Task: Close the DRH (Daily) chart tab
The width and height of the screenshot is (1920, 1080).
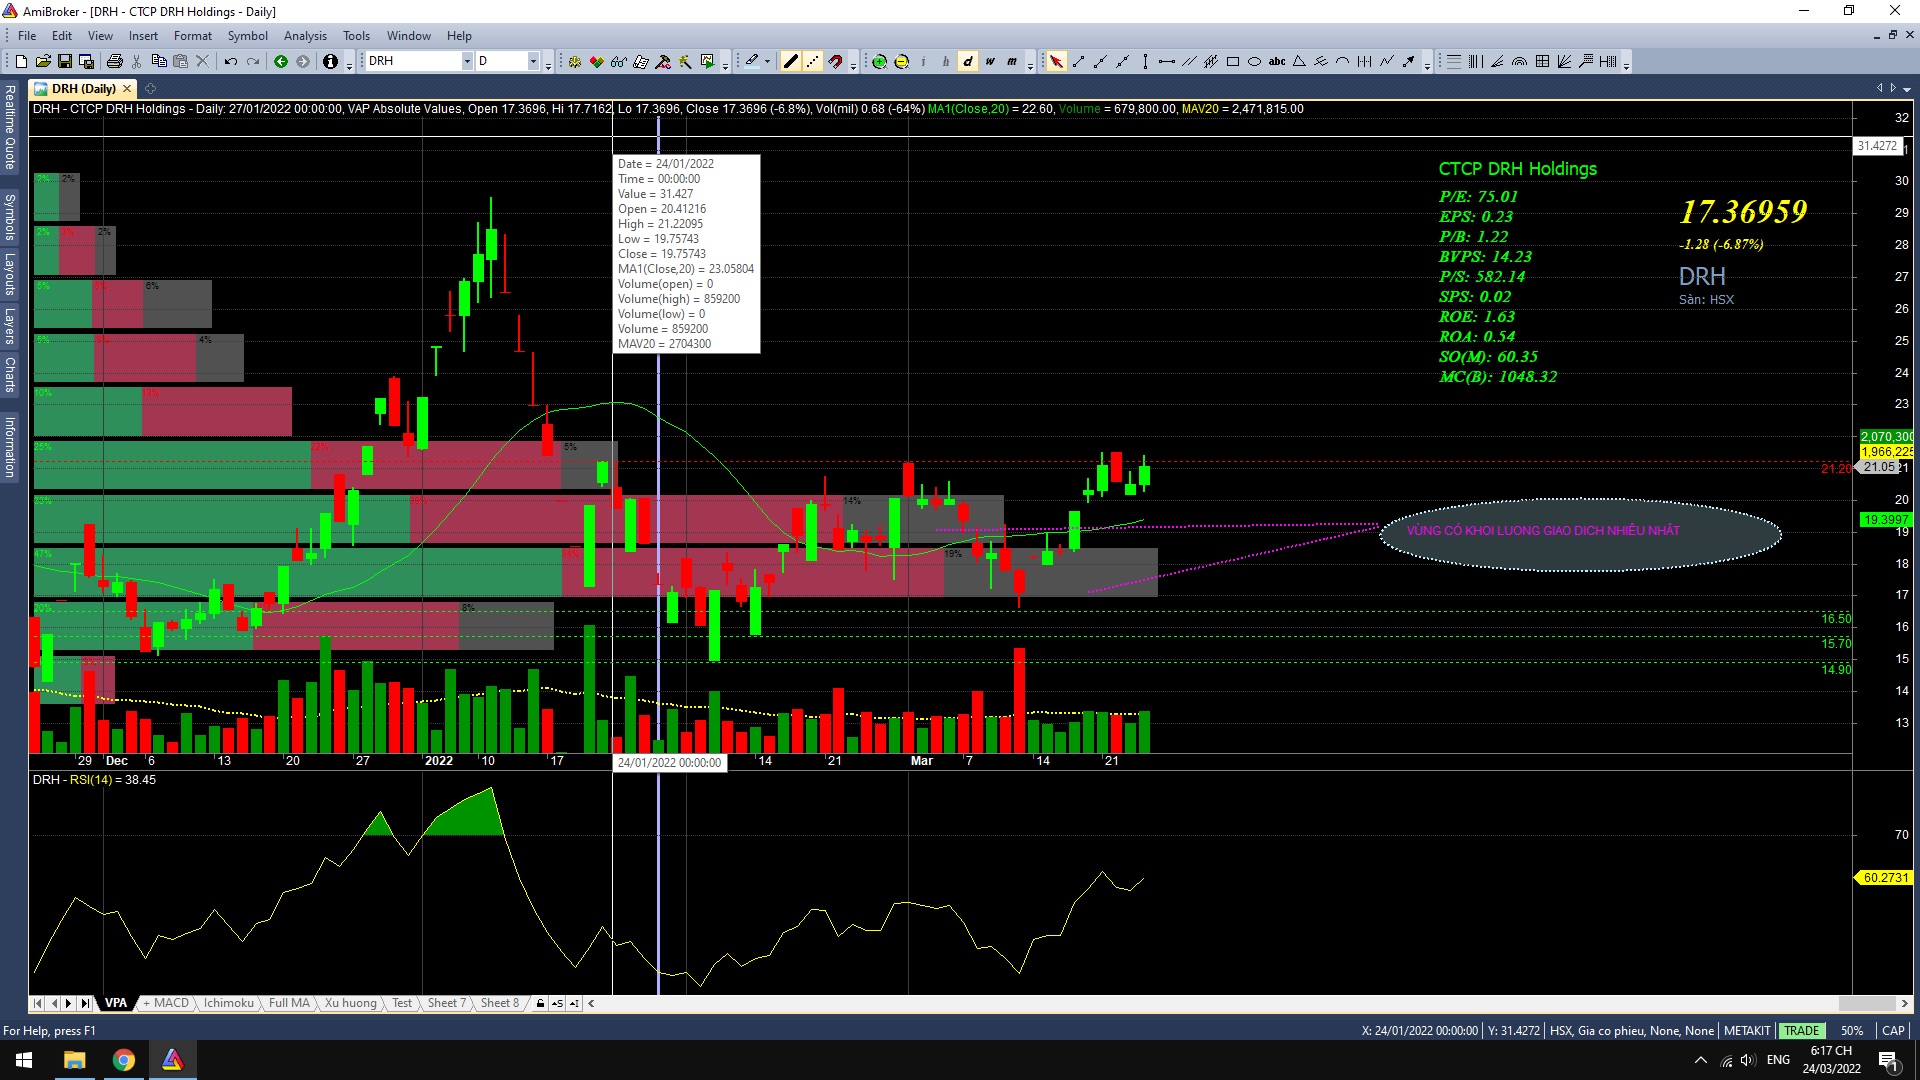Action: (x=127, y=89)
